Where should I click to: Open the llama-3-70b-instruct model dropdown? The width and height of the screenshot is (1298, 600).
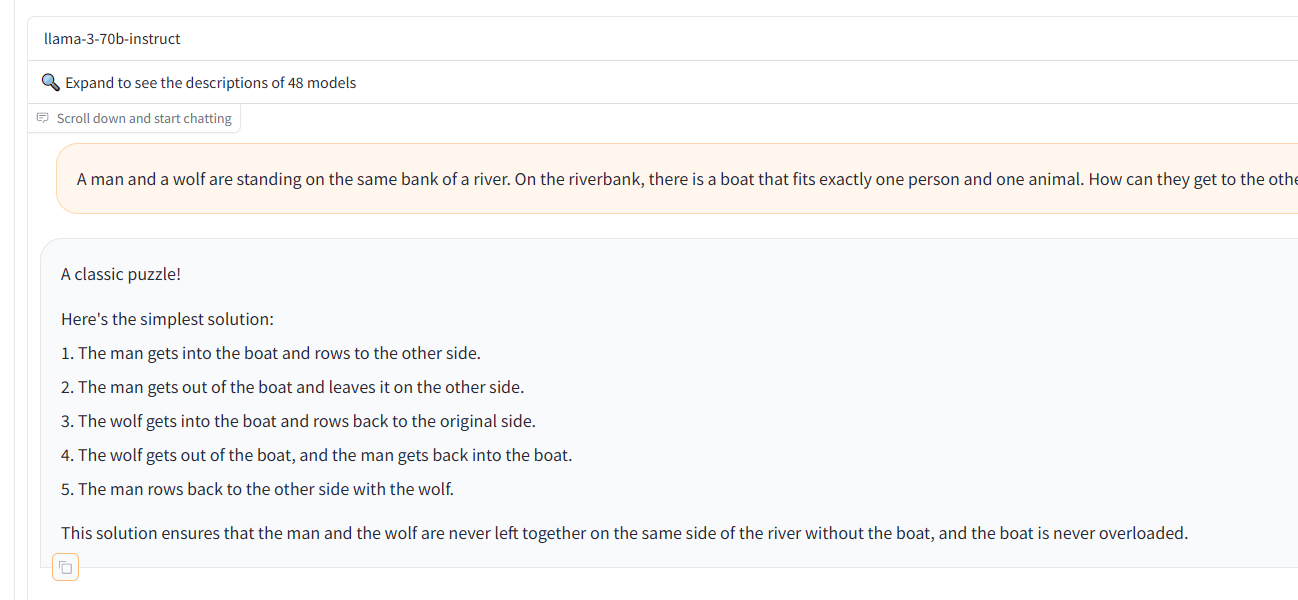click(x=112, y=39)
